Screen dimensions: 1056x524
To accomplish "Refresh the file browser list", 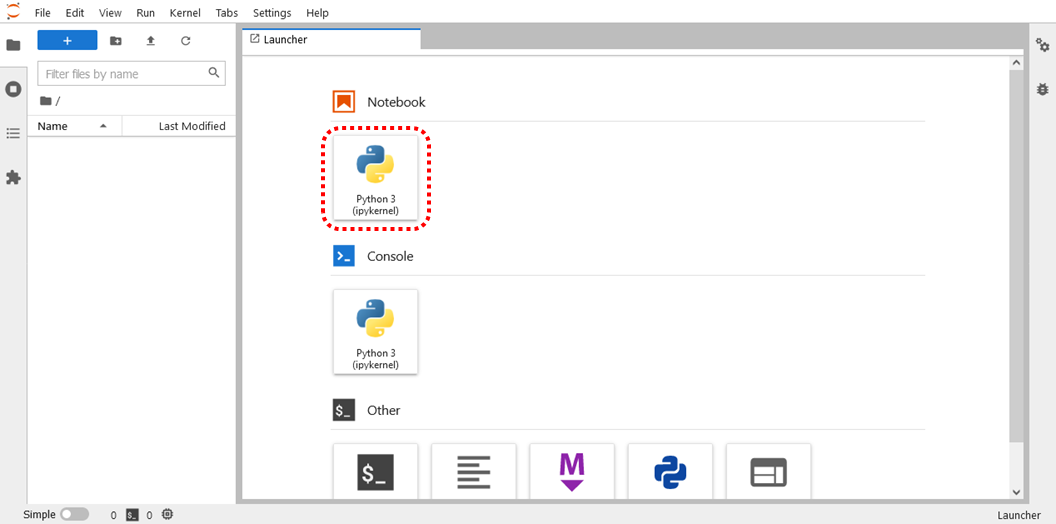I will tap(185, 41).
